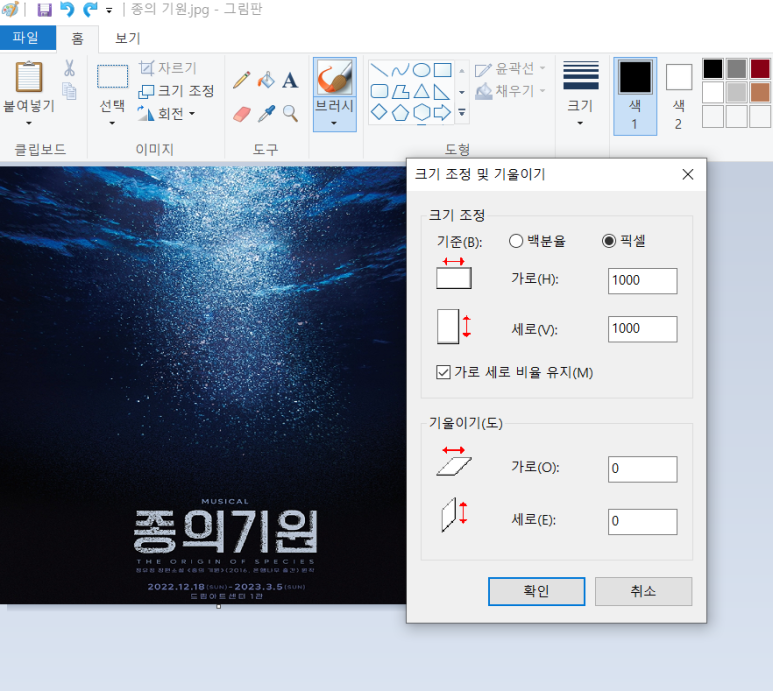Viewport: 773px width, 691px height.
Task: Open the quick access toolbar customize arrow
Action: 109,10
